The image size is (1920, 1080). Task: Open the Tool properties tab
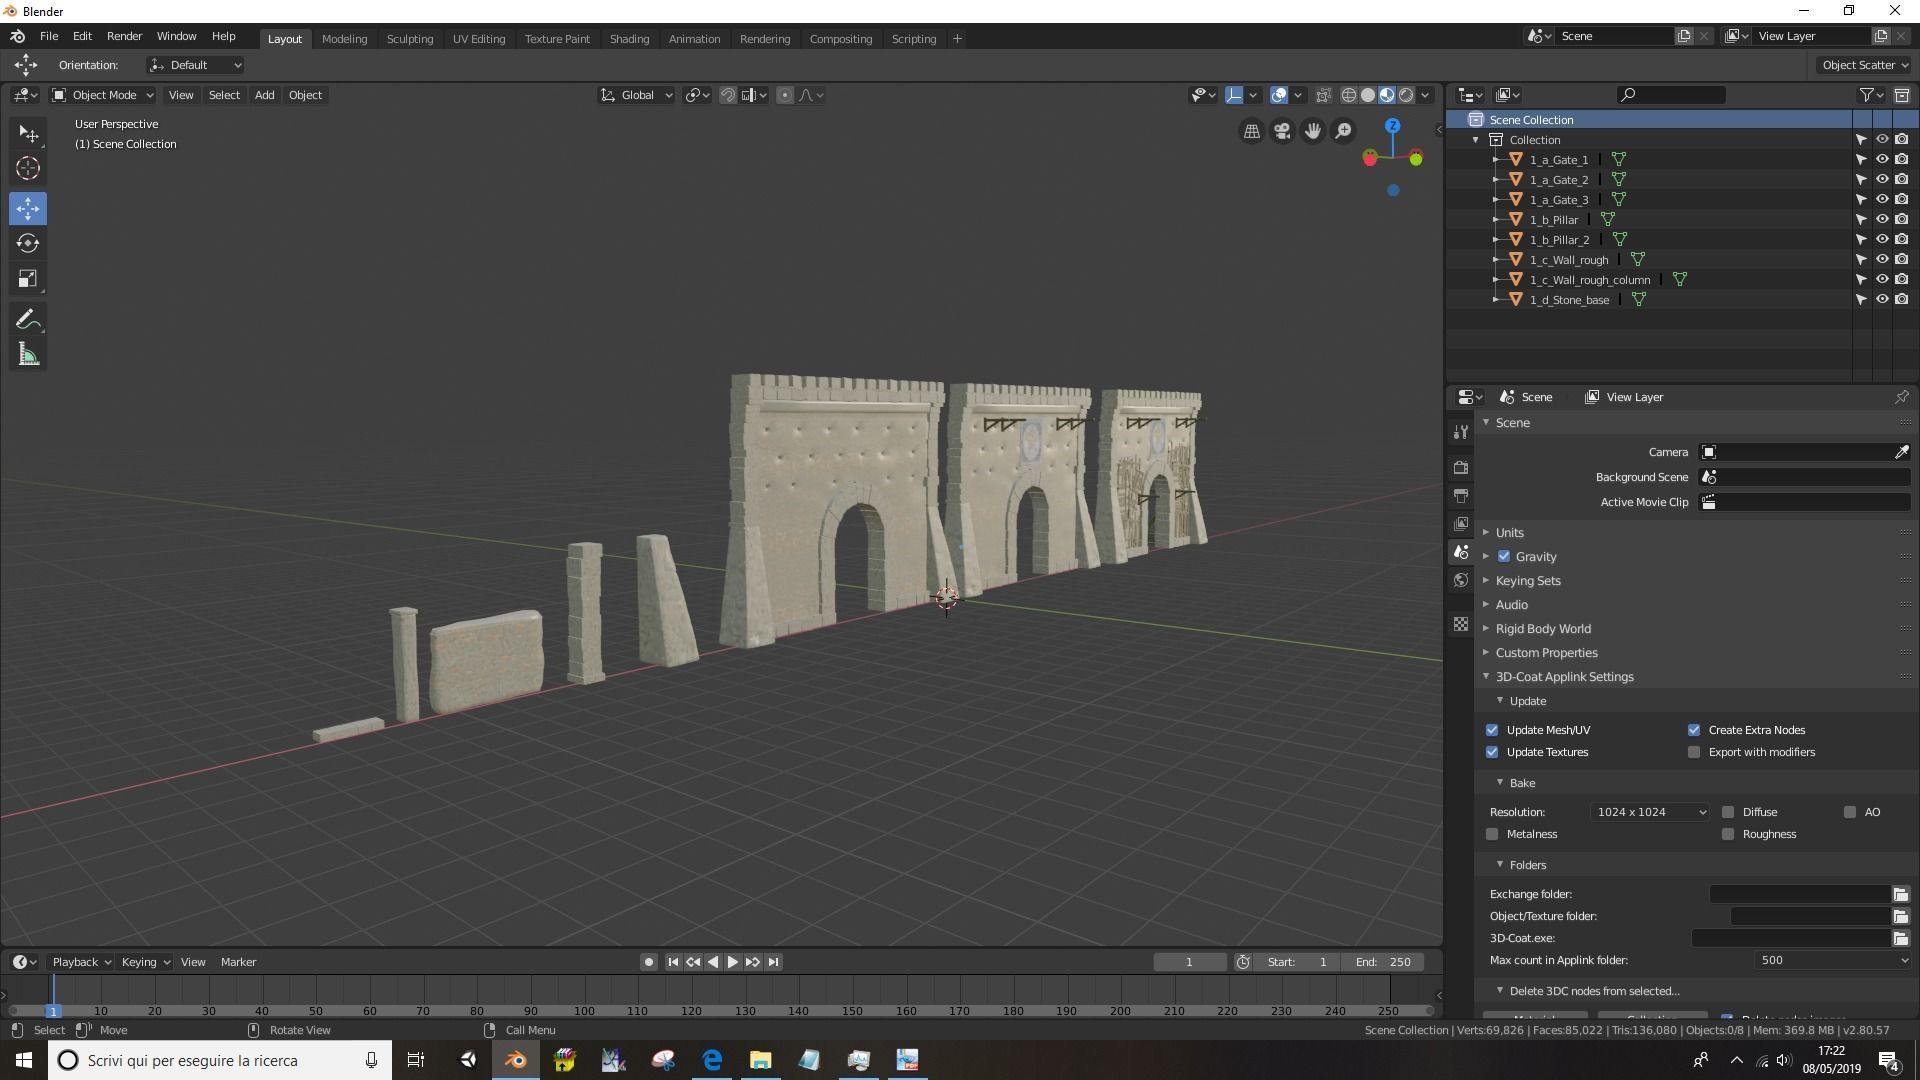coord(1461,432)
